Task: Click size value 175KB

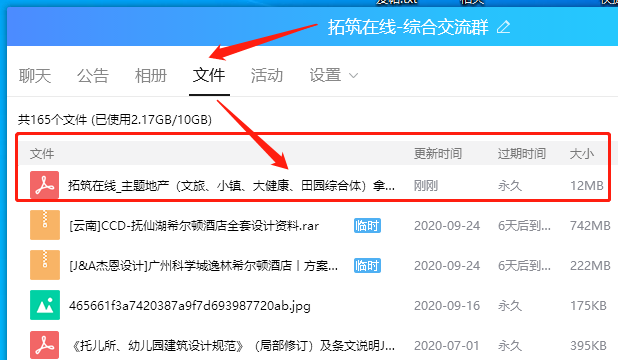Action: (x=588, y=306)
